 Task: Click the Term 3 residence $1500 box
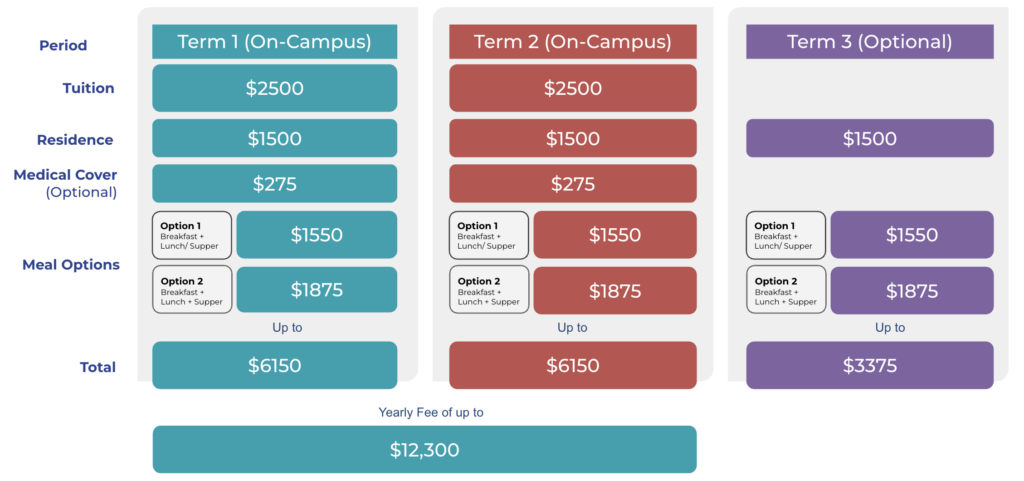[x=869, y=138]
